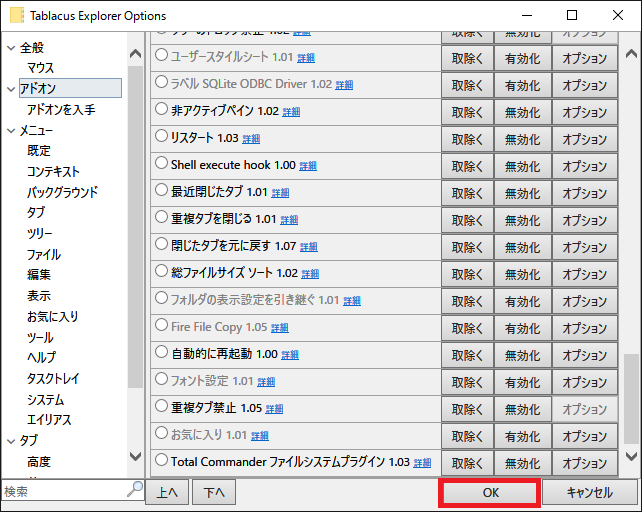
Task: Open the バックグラウンド menu settings
Action: click(63, 192)
